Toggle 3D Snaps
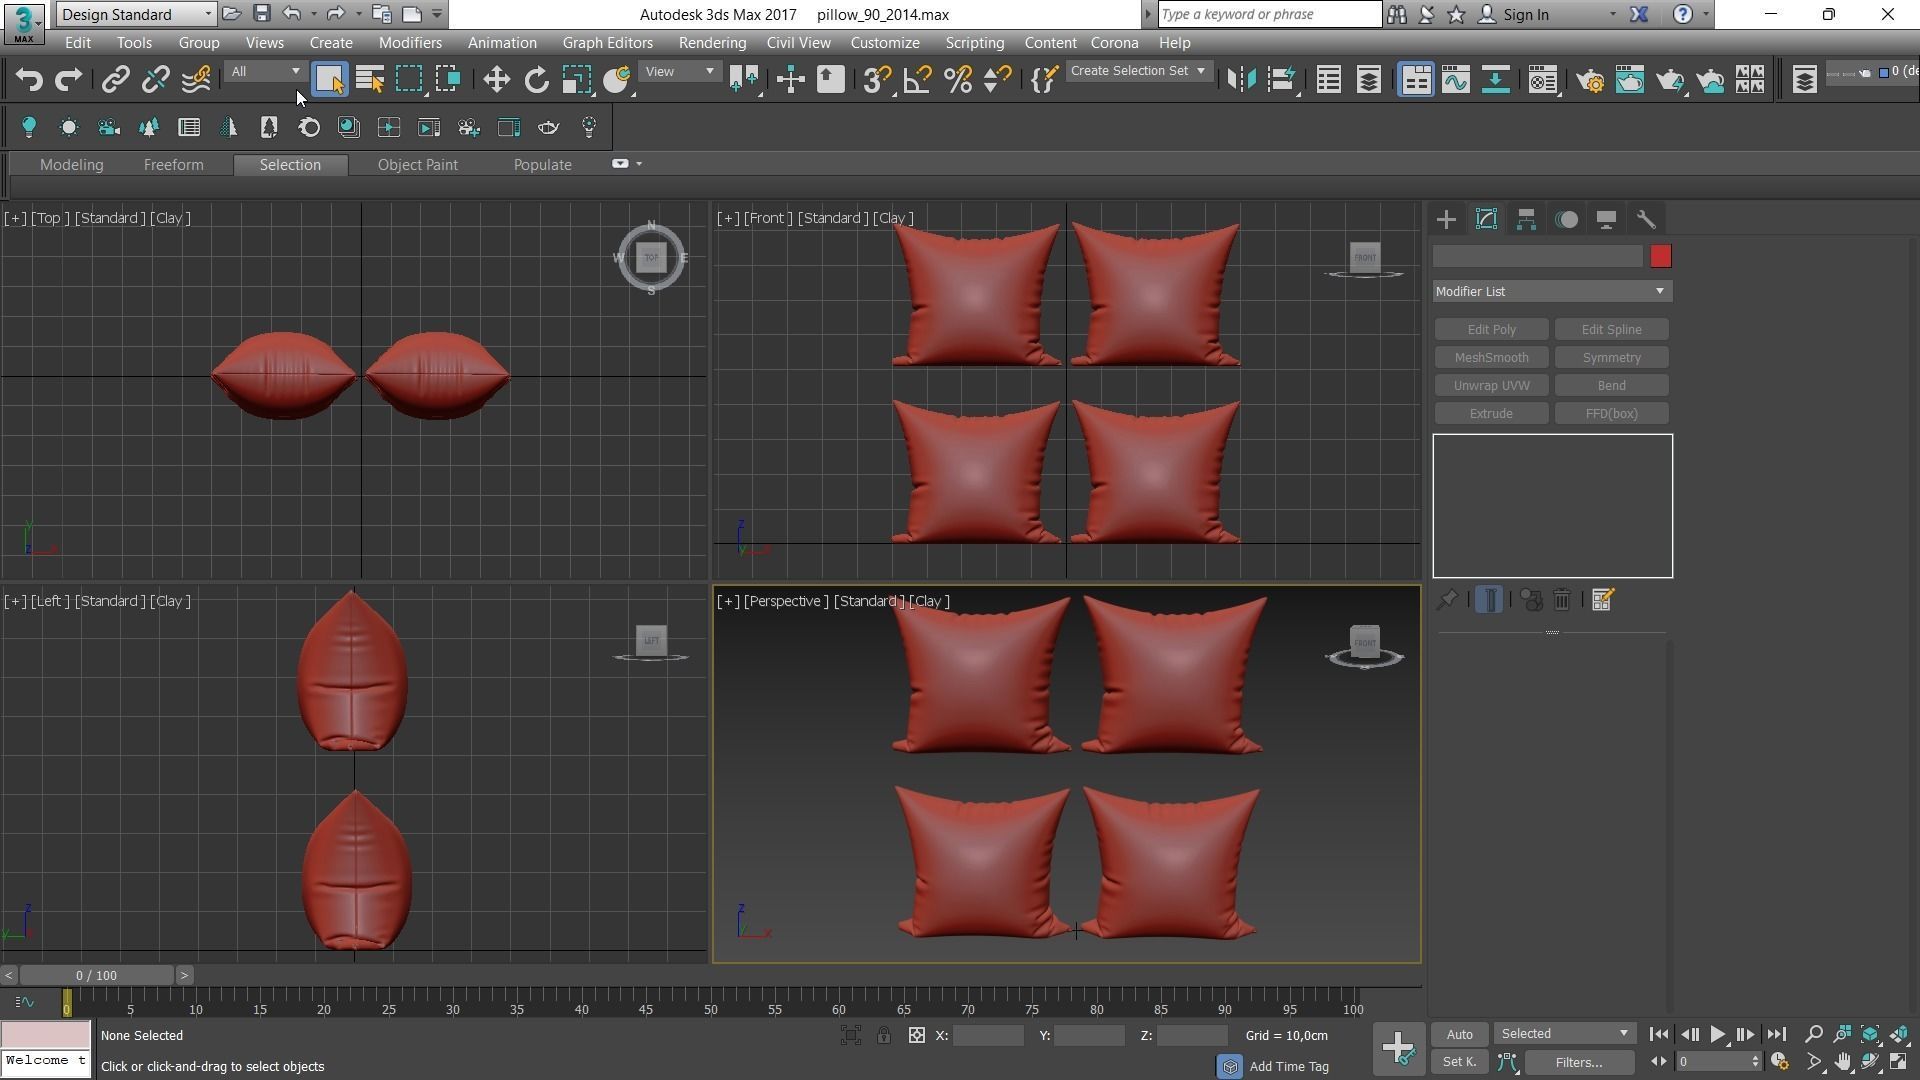Image resolution: width=1920 pixels, height=1080 pixels. pos(877,79)
